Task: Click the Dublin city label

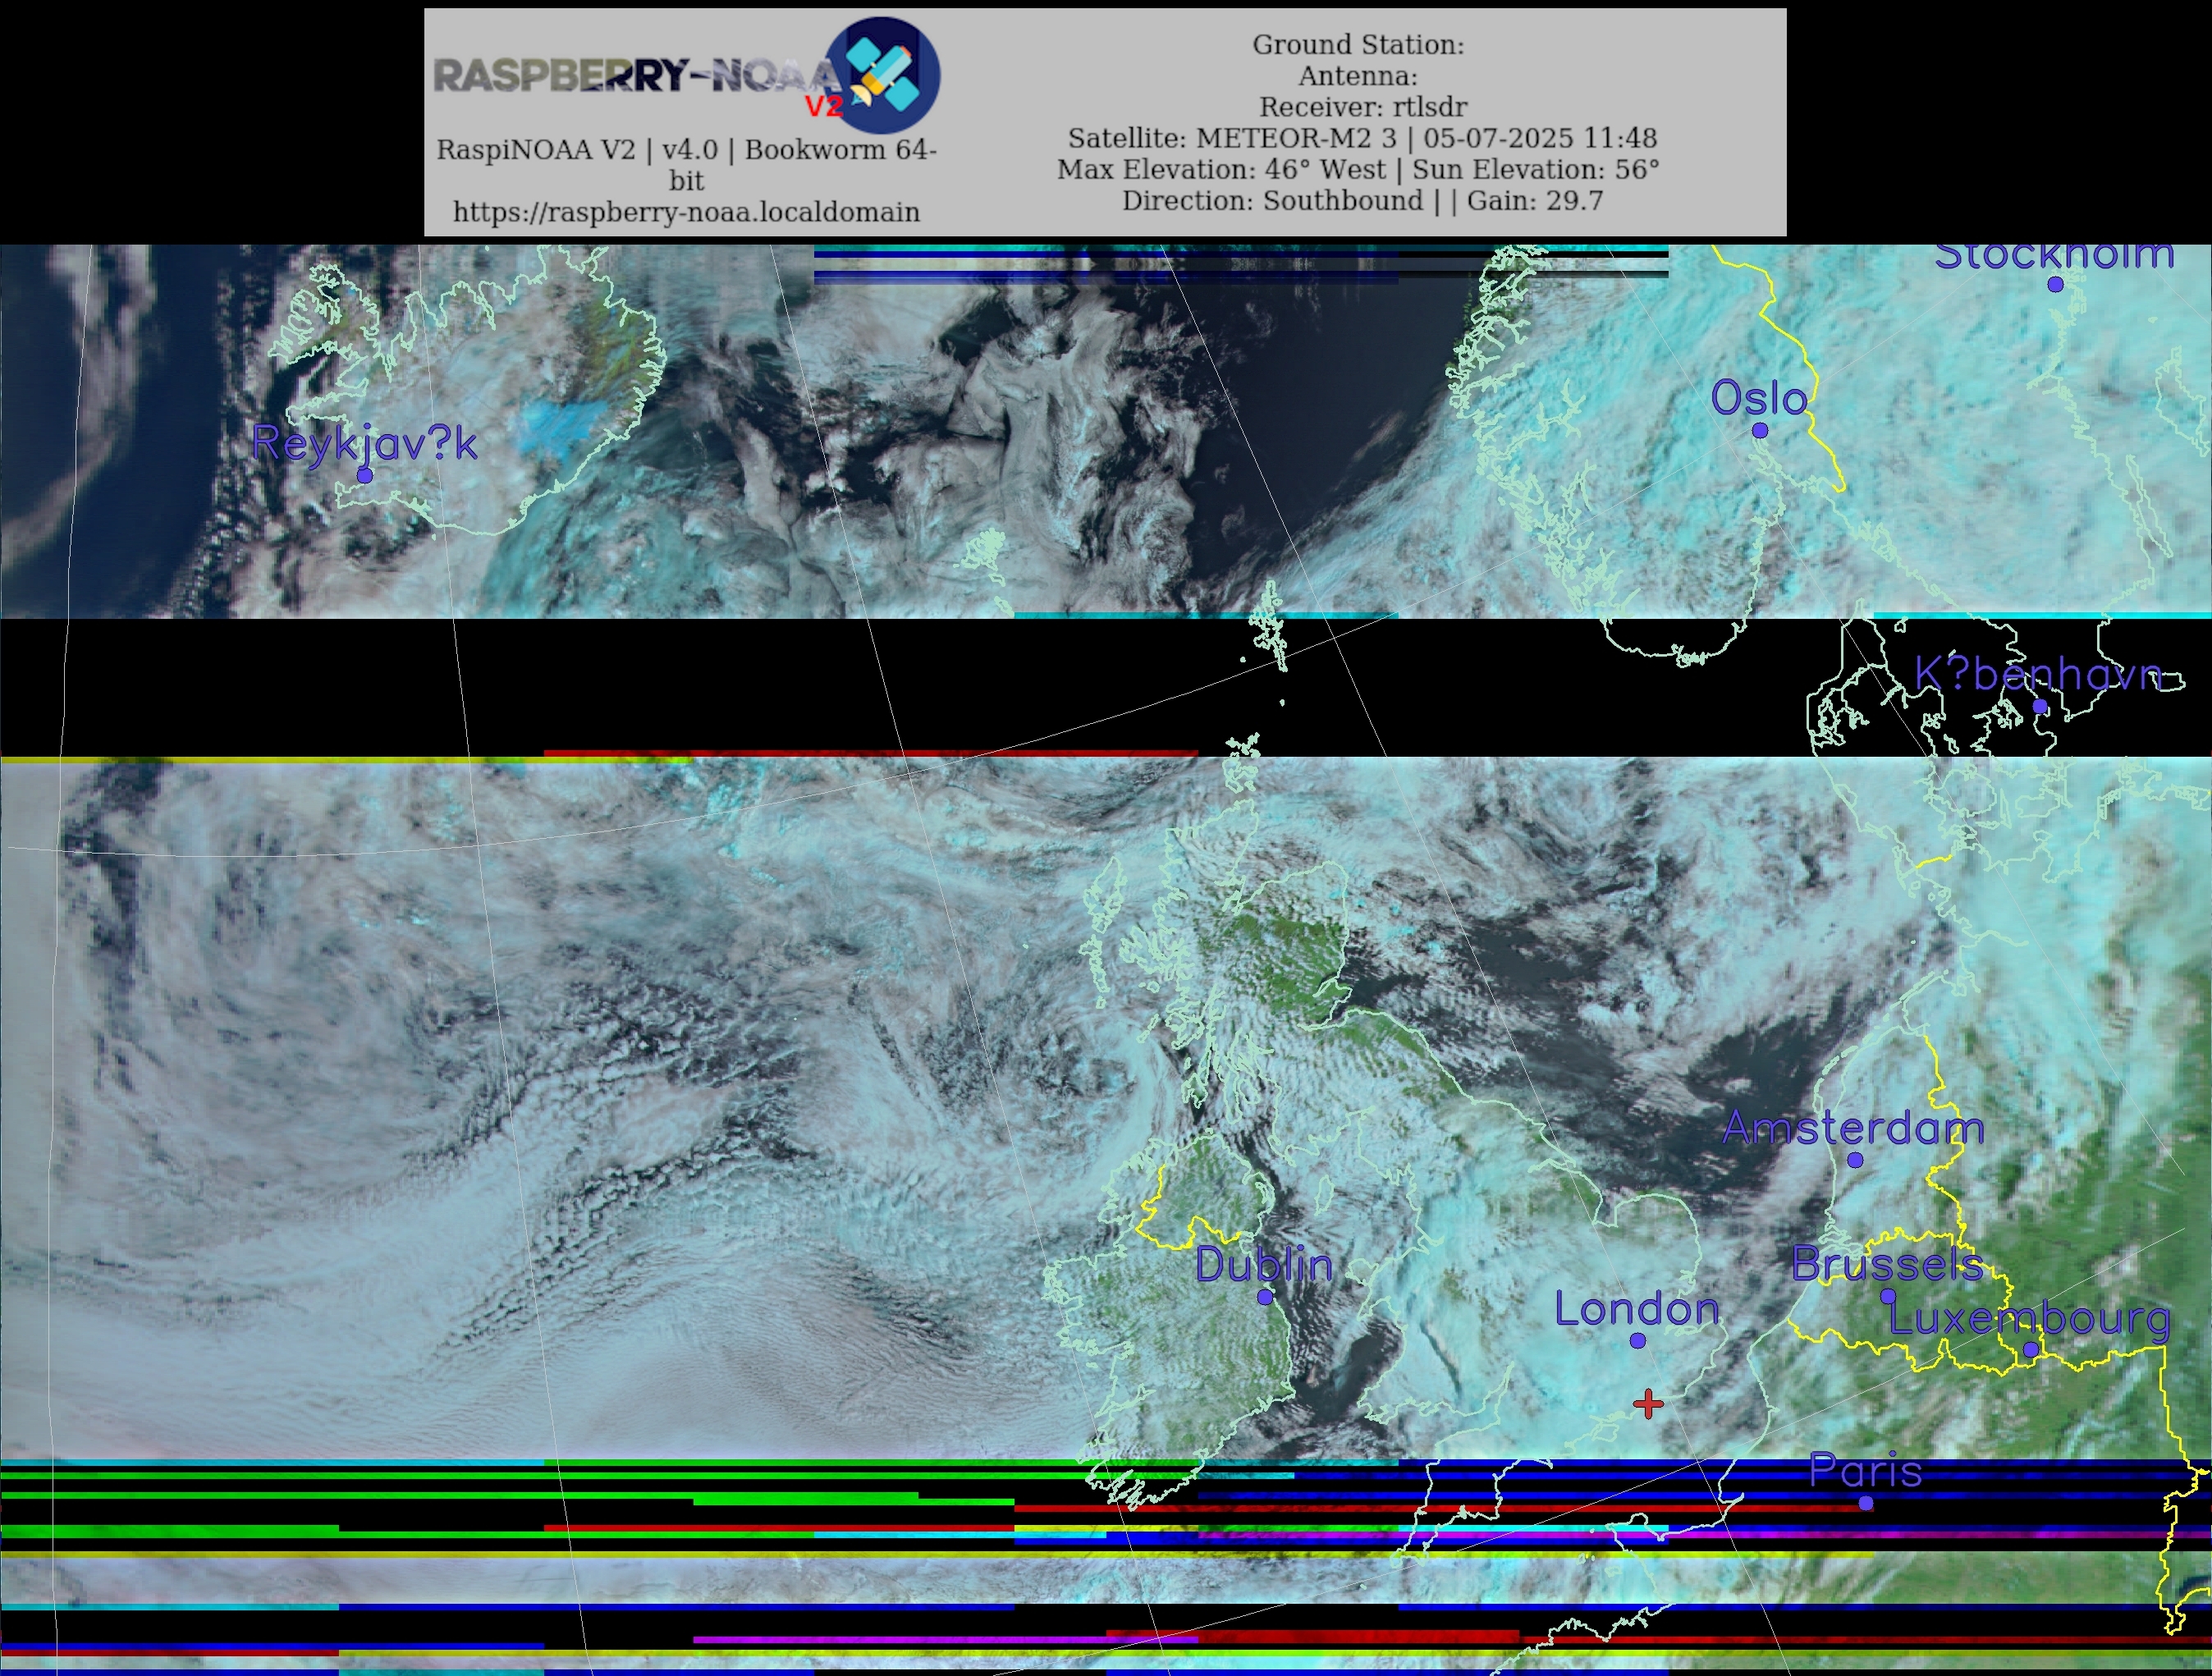Action: click(1264, 1265)
